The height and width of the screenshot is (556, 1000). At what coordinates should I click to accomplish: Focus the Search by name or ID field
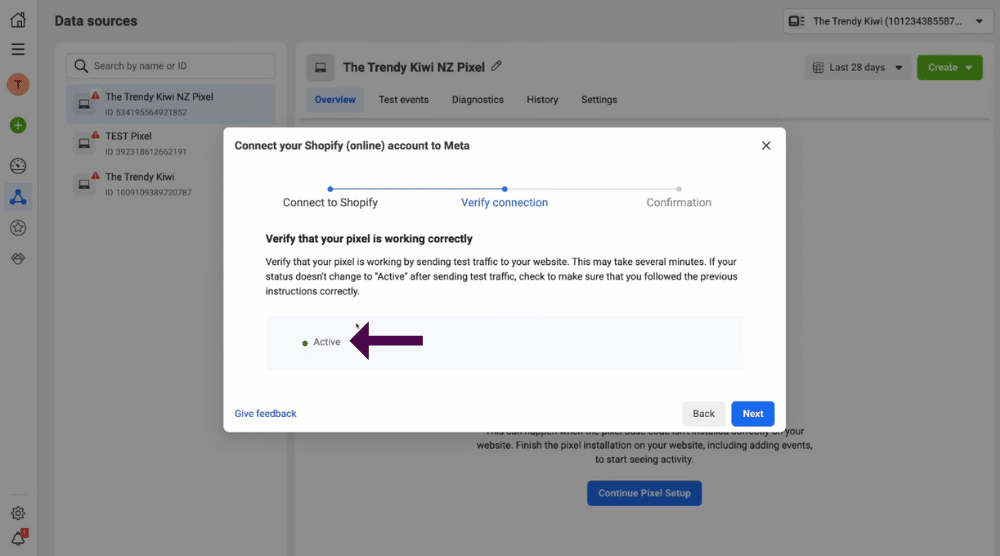click(x=171, y=66)
